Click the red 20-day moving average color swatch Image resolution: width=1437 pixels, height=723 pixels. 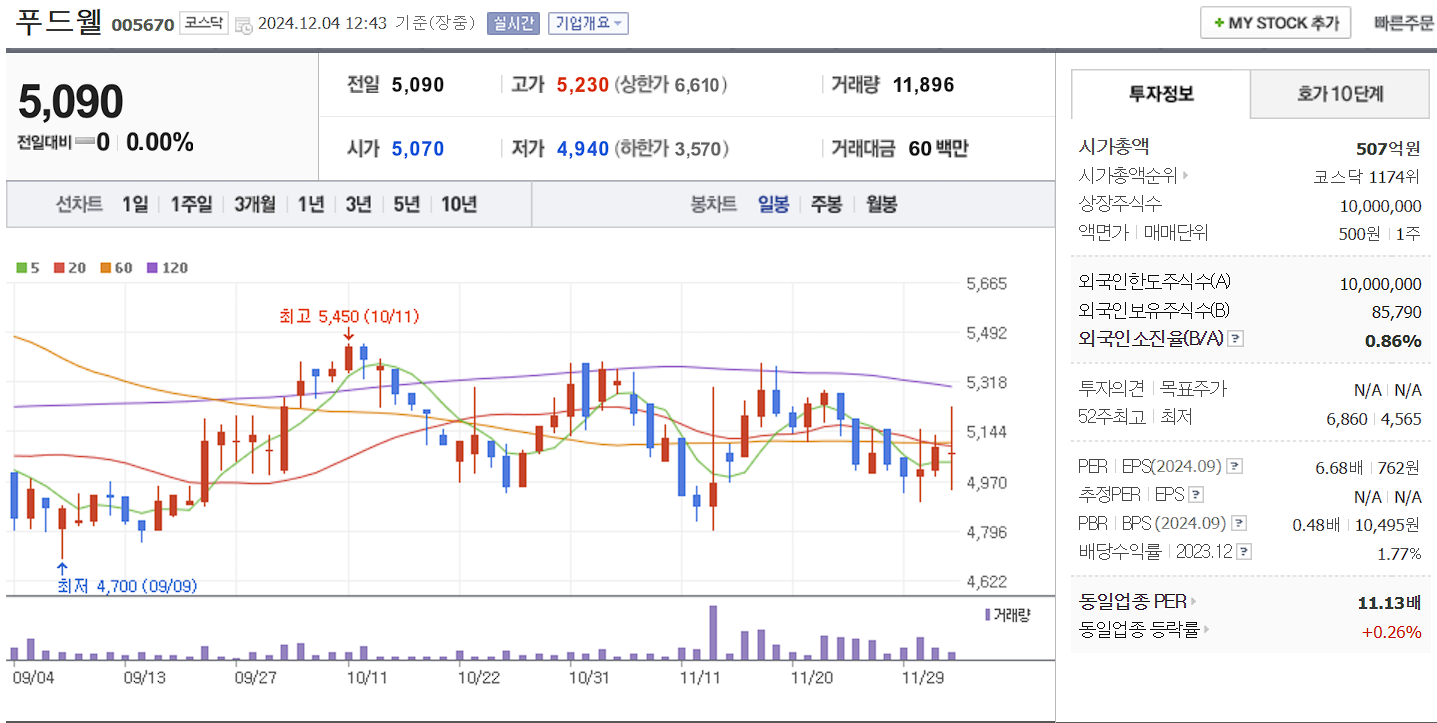coord(57,267)
